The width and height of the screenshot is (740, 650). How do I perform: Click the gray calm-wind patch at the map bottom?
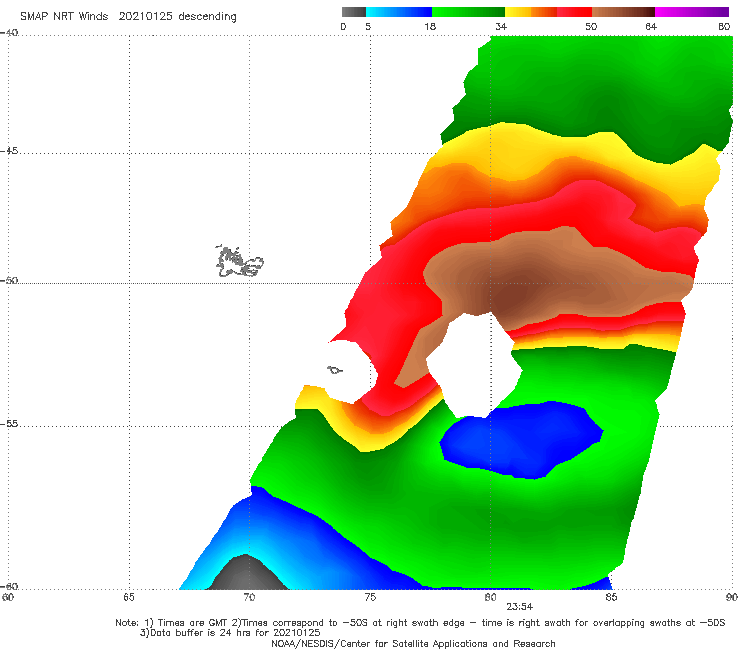click(x=247, y=574)
